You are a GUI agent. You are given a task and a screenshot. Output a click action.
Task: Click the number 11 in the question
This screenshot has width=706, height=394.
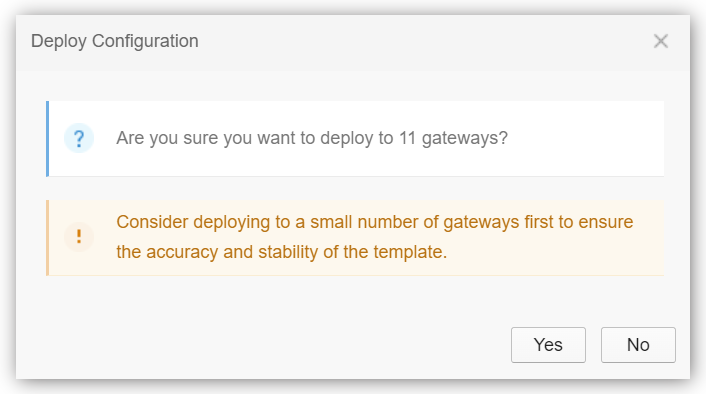(x=407, y=138)
